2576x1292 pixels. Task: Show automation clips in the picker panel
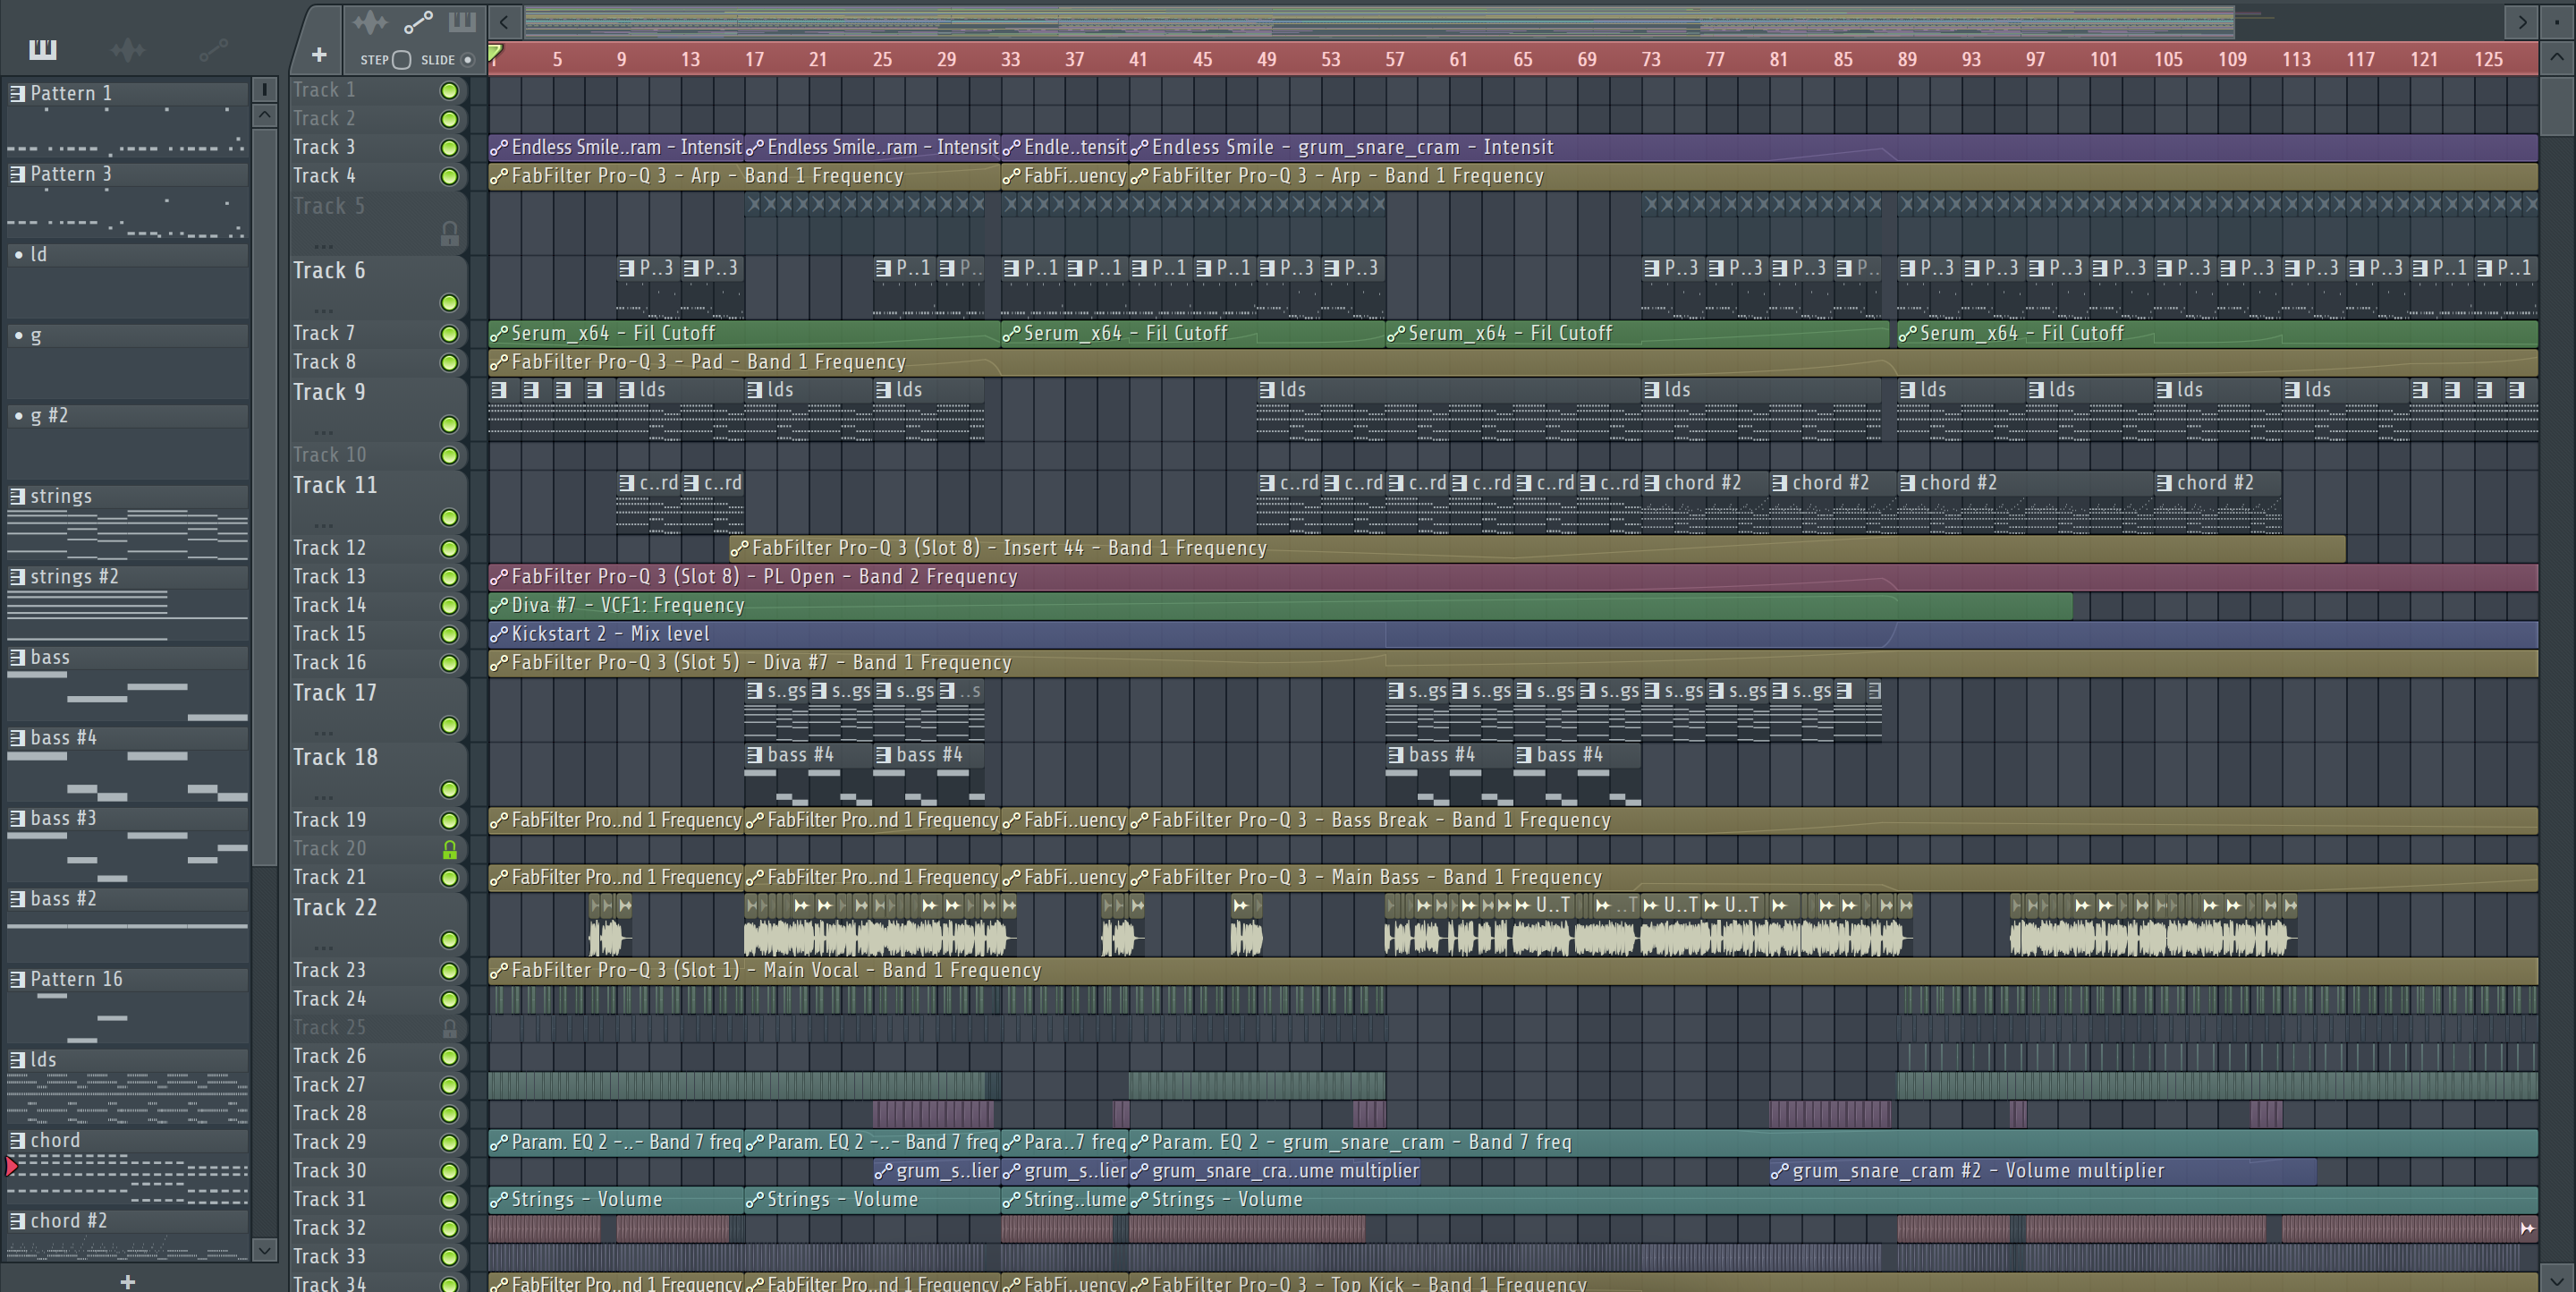[x=213, y=48]
